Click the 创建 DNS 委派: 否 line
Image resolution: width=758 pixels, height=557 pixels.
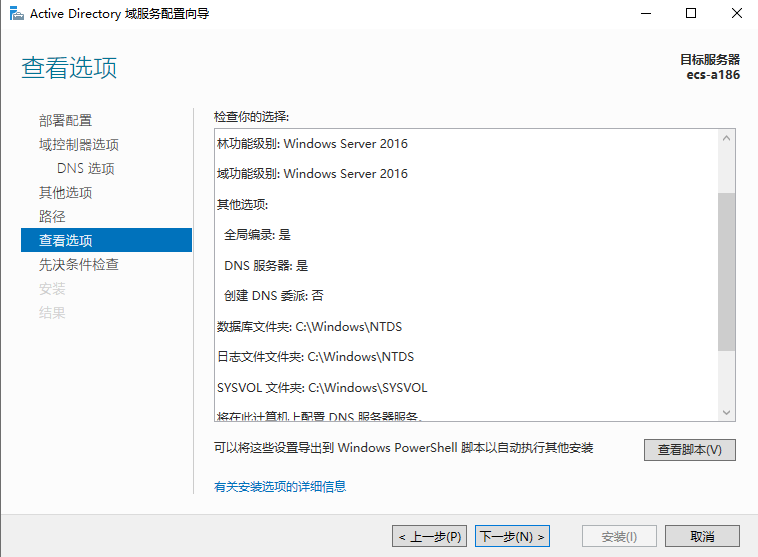pos(274,295)
